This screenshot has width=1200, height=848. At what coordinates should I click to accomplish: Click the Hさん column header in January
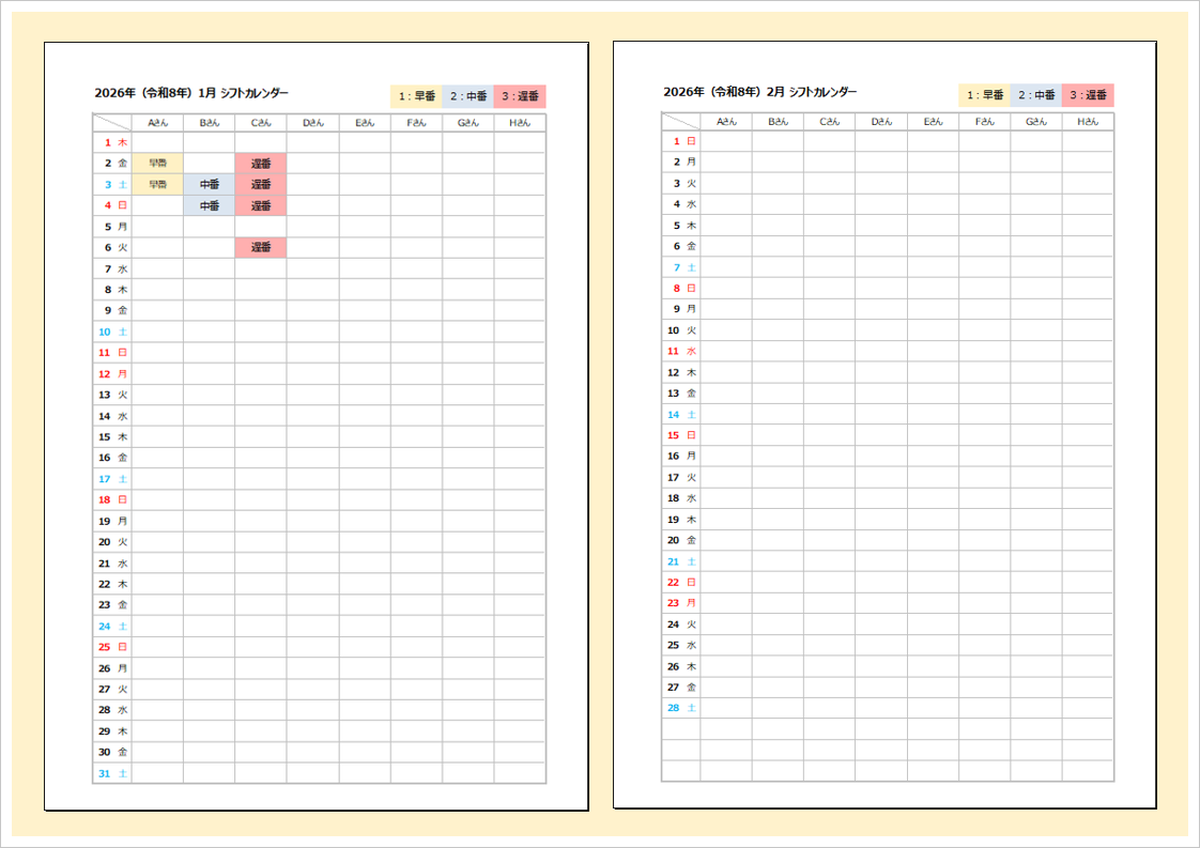[520, 123]
